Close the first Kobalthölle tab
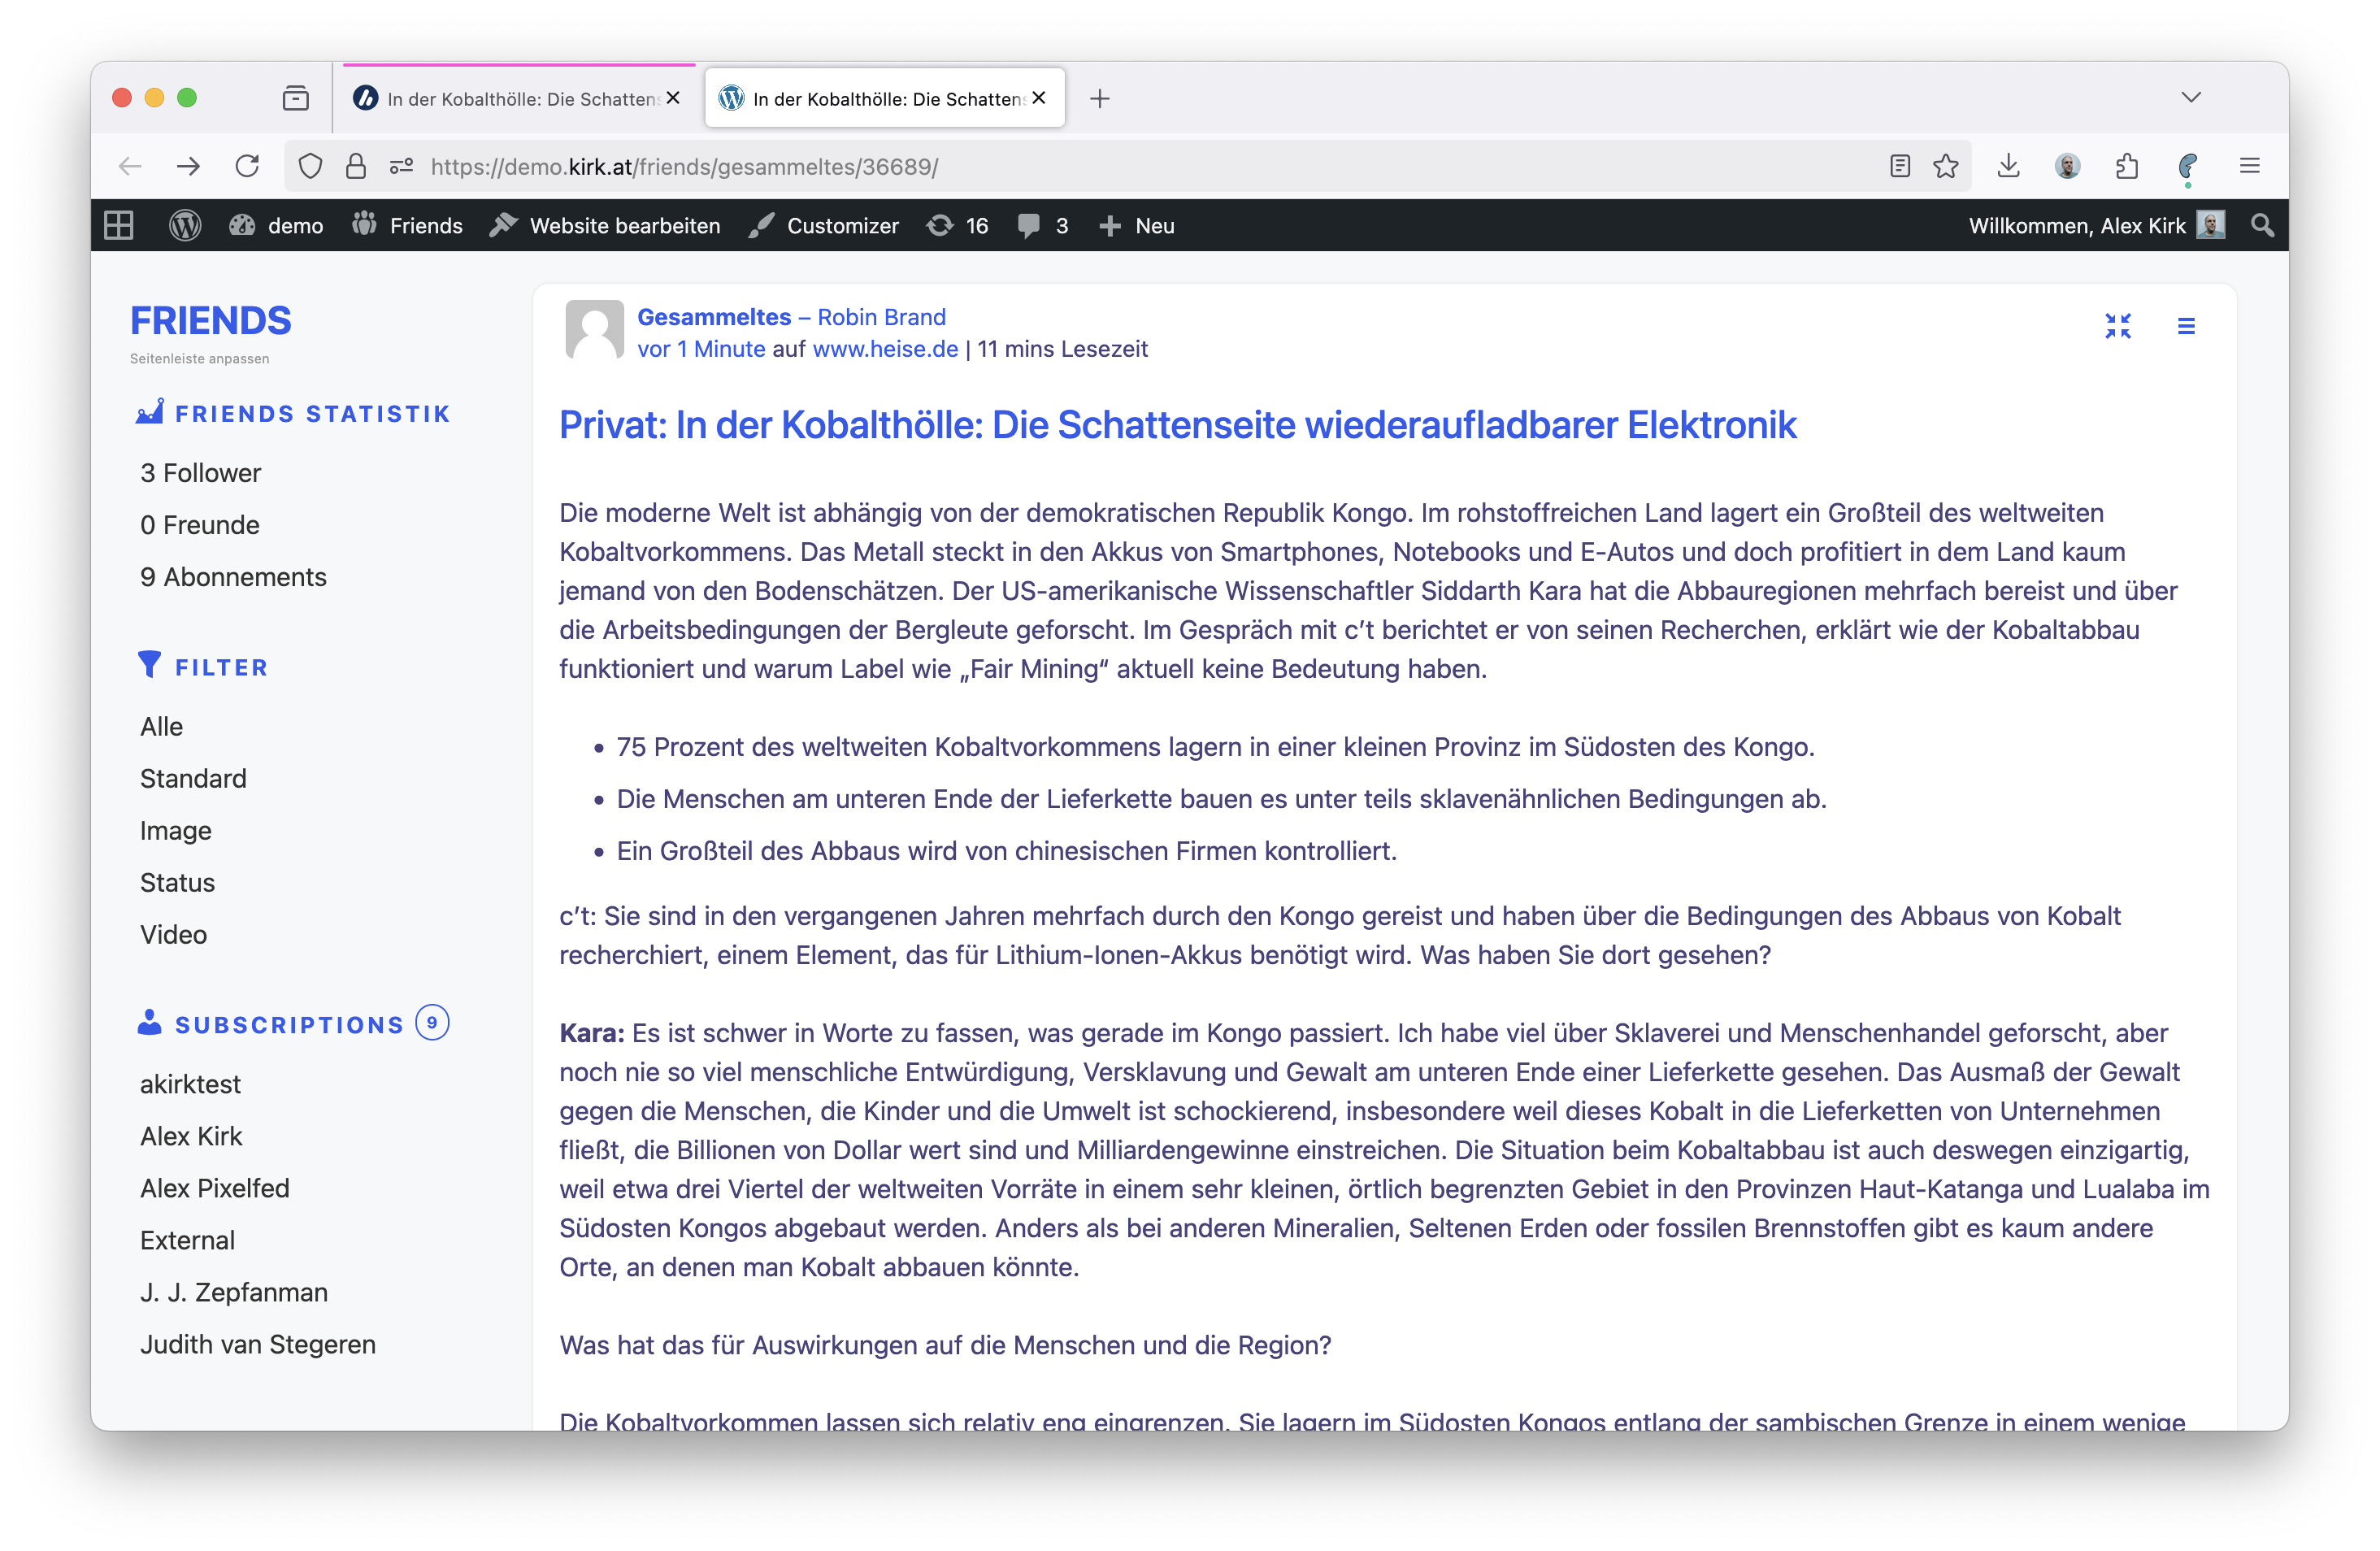This screenshot has height=1551, width=2380. click(x=673, y=98)
